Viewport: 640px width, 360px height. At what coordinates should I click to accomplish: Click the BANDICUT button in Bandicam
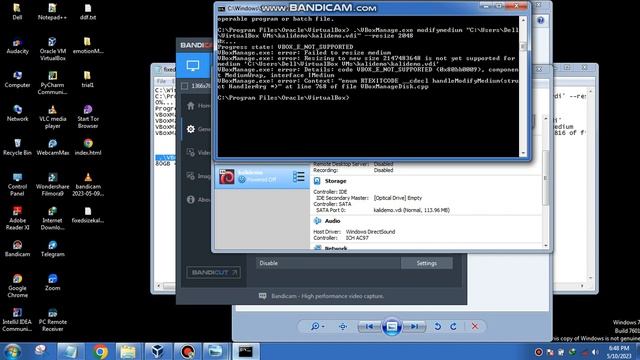(x=213, y=272)
